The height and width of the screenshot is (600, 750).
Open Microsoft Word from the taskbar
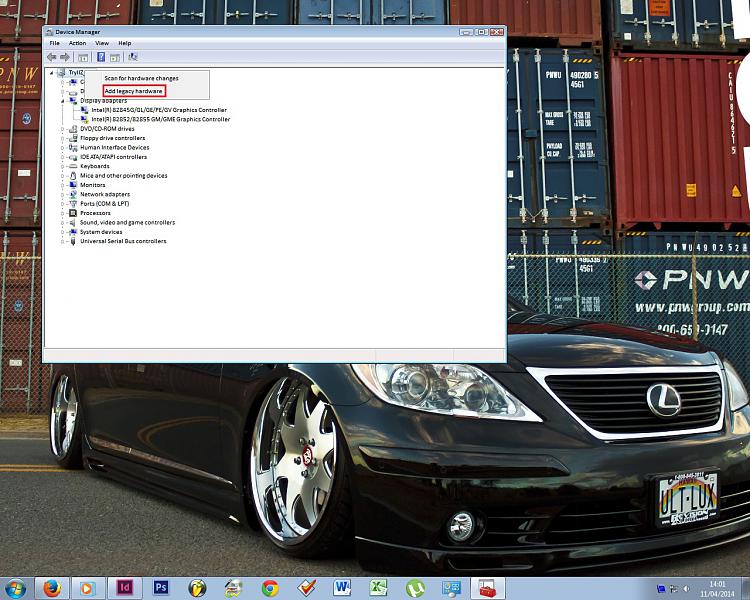[x=342, y=587]
